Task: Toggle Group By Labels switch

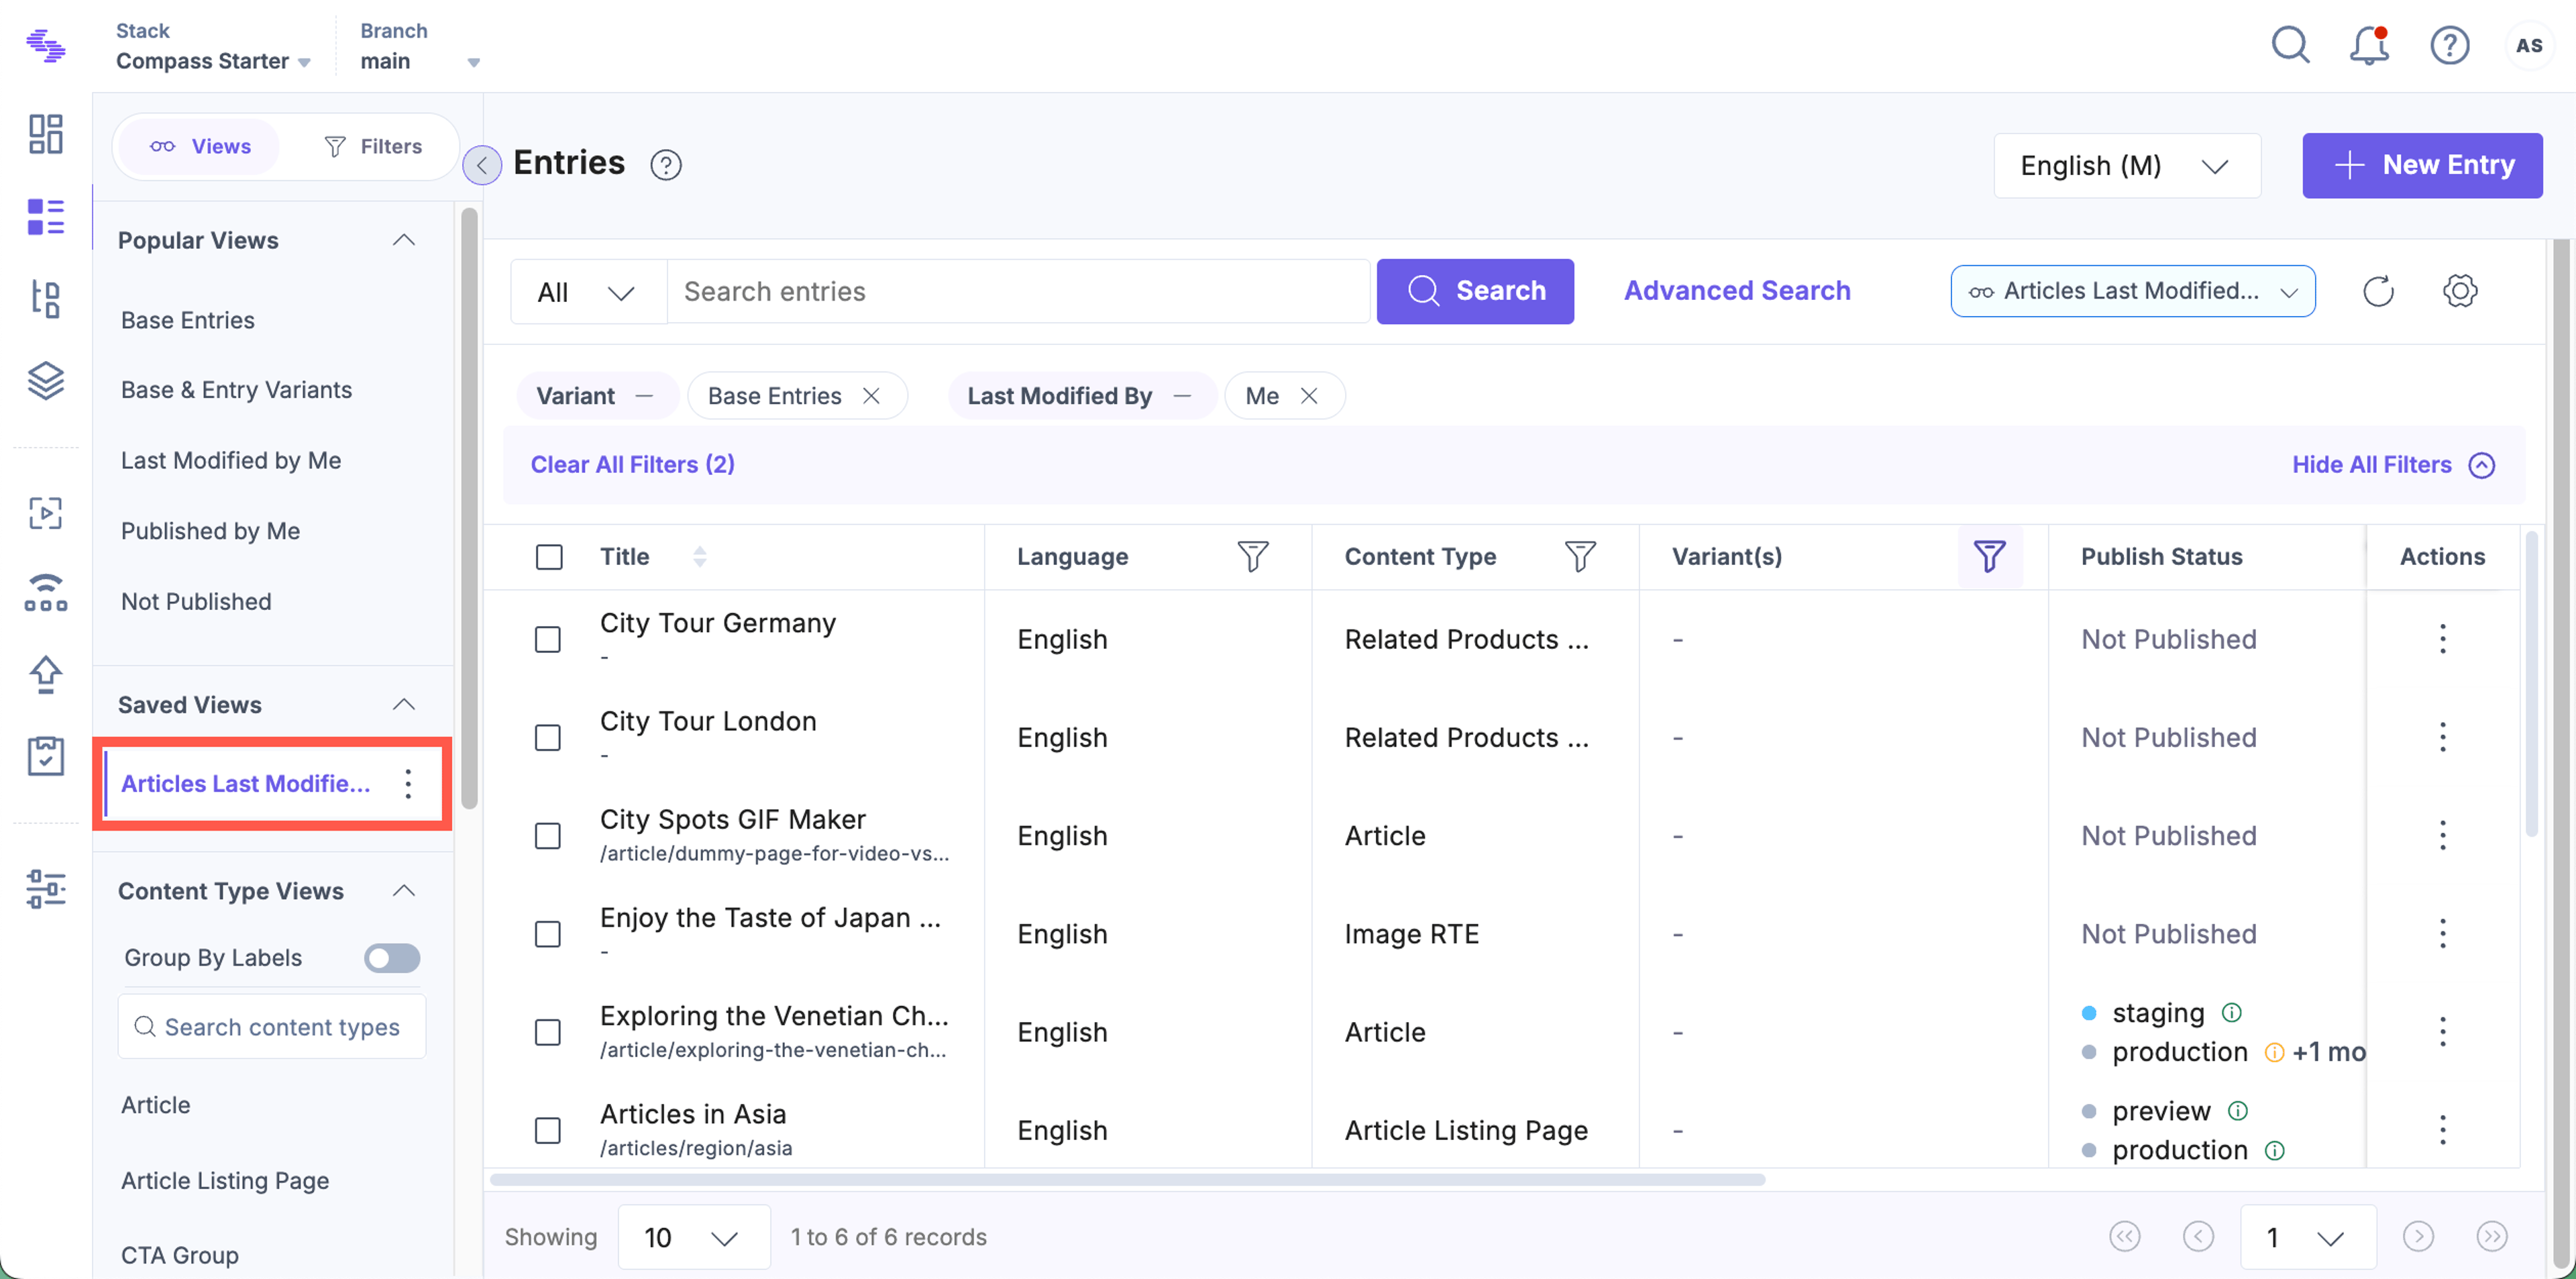Action: (392, 957)
